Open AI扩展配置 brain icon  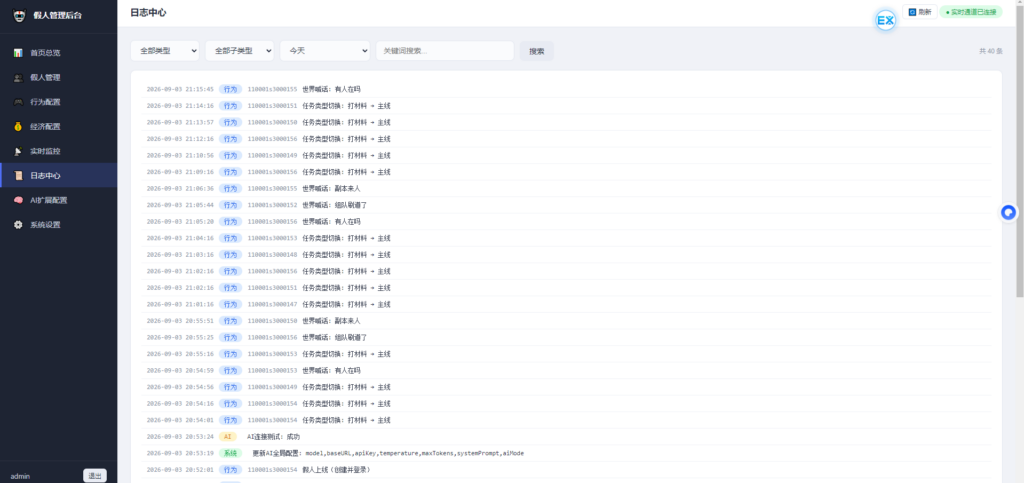click(18, 200)
